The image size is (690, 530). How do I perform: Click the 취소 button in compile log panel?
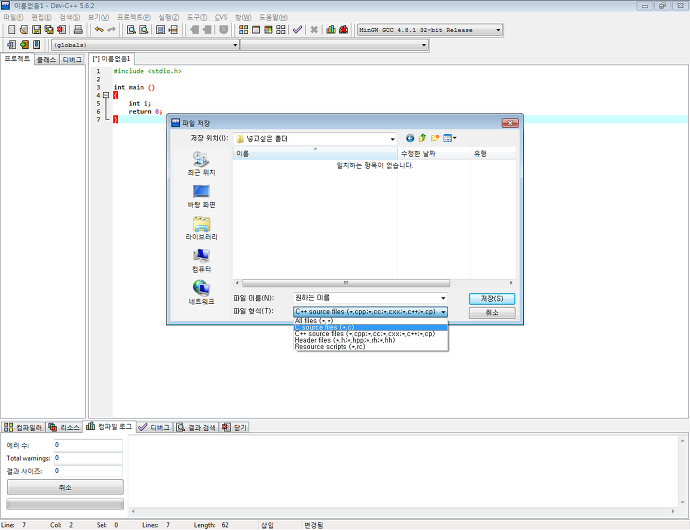click(65, 487)
